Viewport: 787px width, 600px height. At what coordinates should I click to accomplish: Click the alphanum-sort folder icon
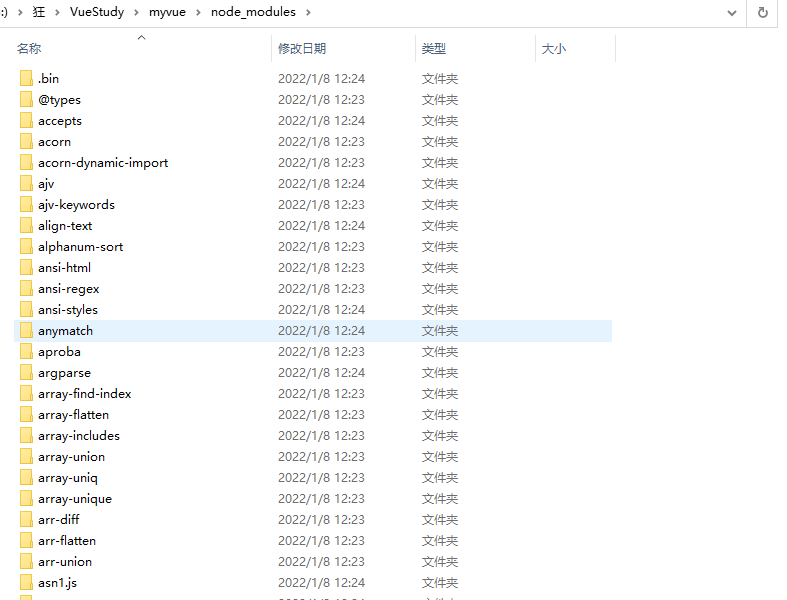27,247
